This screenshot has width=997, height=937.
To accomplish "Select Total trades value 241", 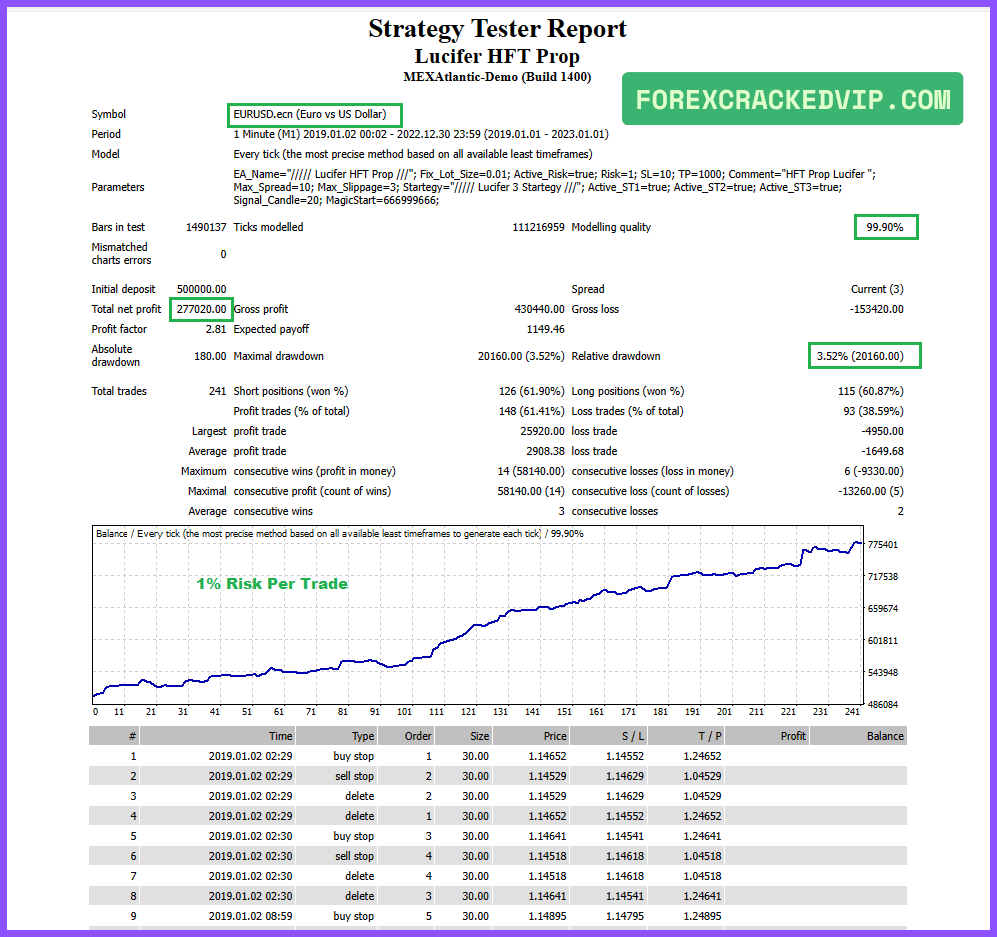I will click(217, 391).
